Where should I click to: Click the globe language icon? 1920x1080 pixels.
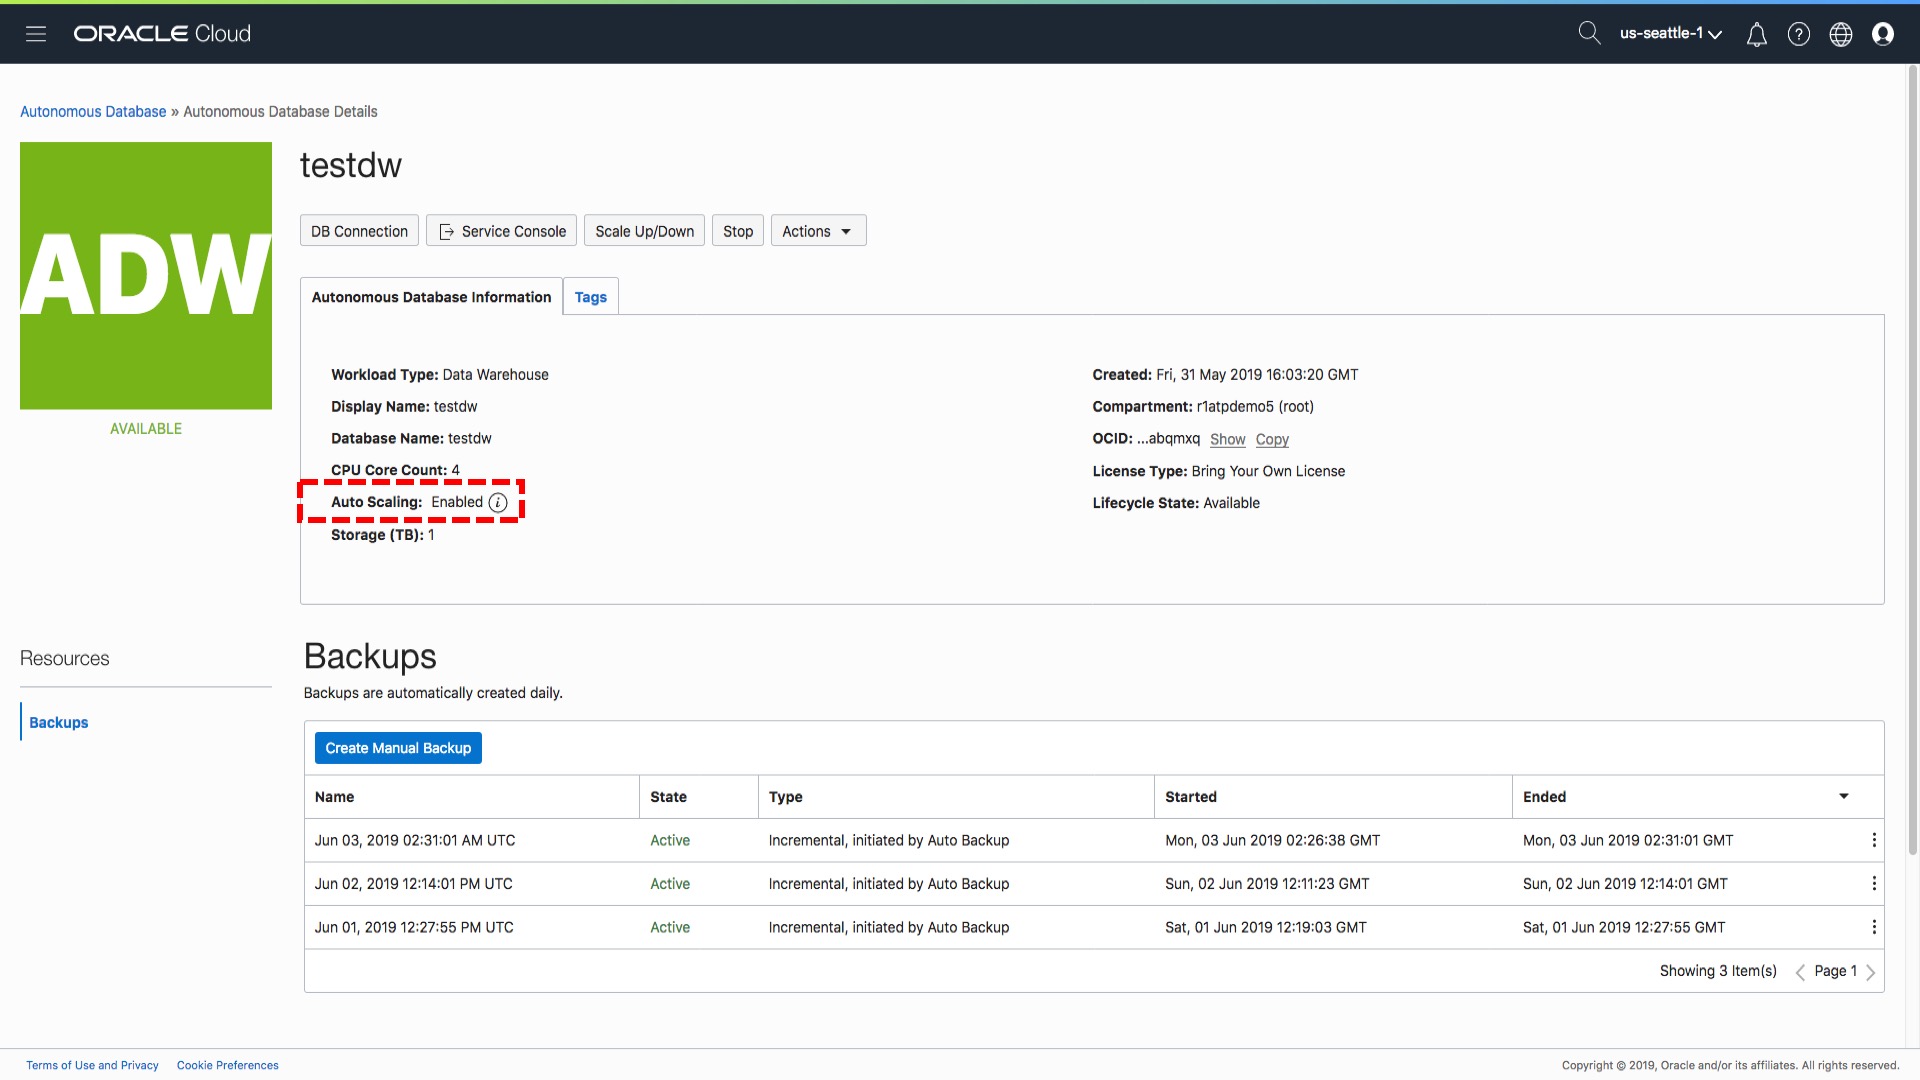[x=1840, y=35]
